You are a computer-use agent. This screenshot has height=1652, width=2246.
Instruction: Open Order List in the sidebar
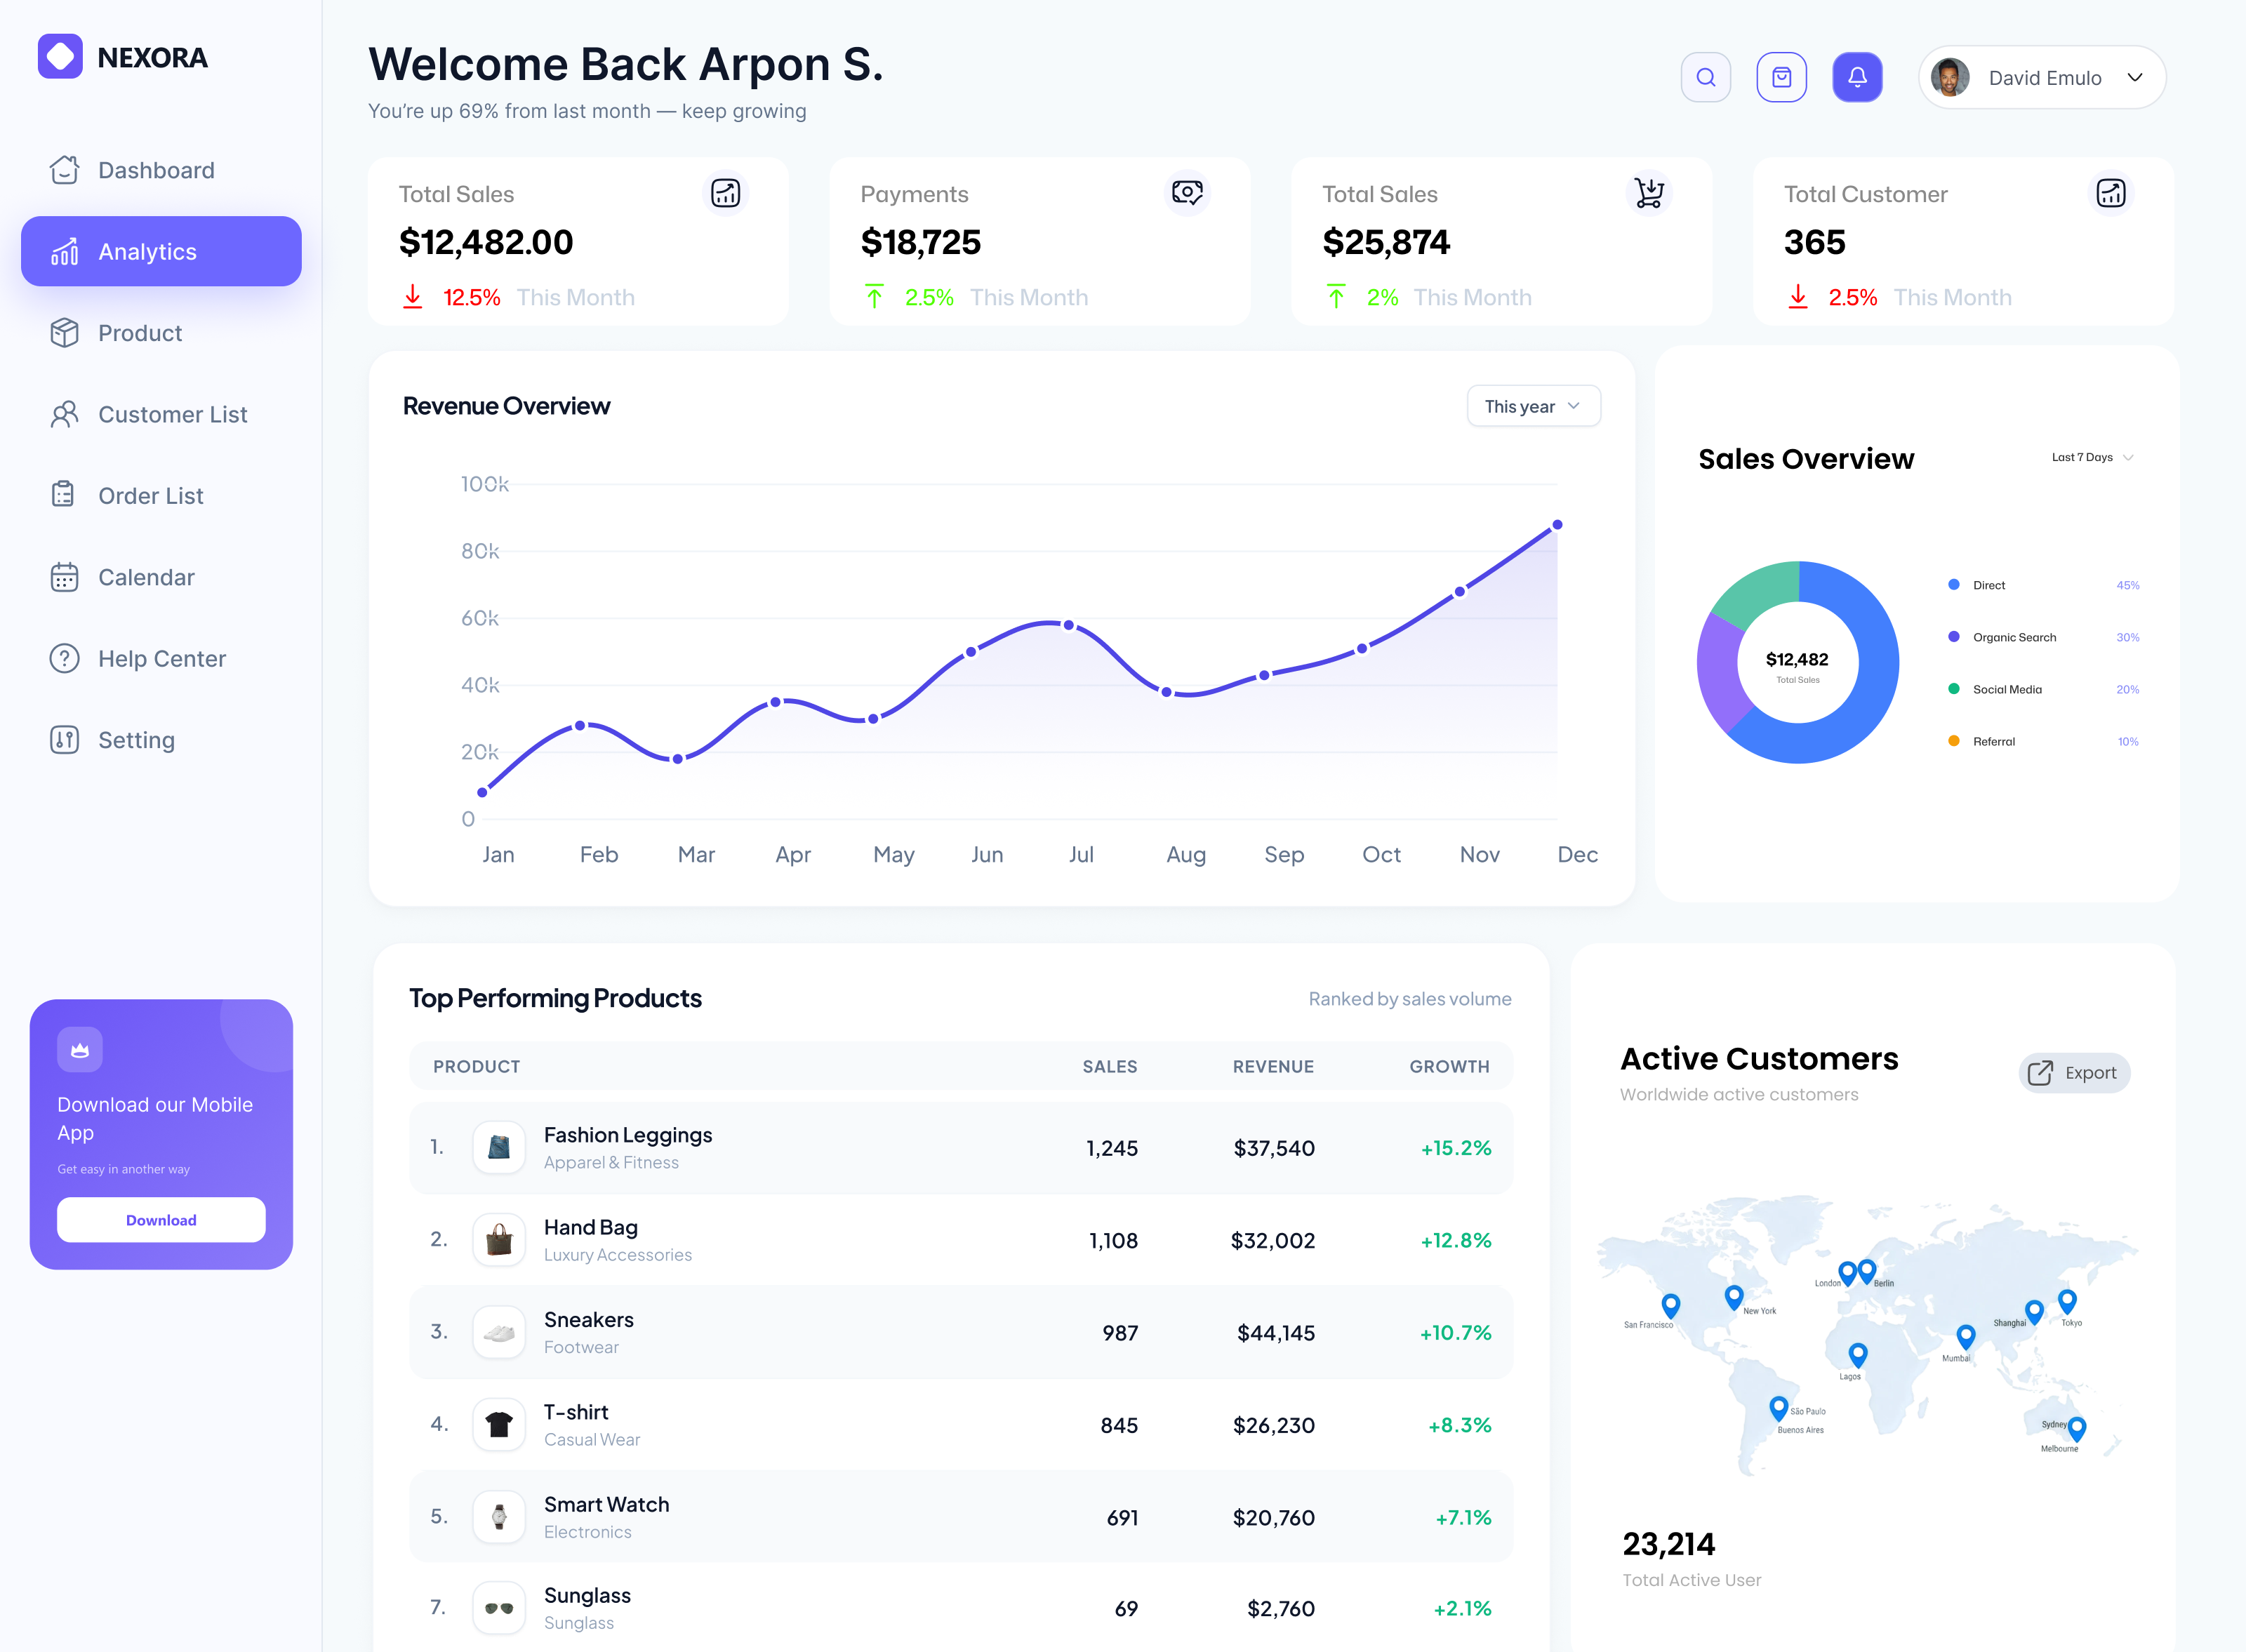161,496
